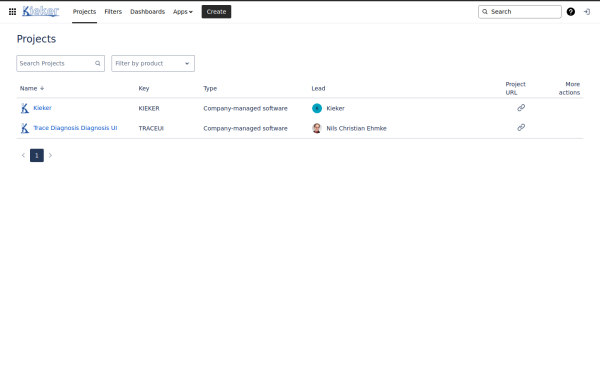
Task: Click the Project URL column header
Action: [x=515, y=88]
